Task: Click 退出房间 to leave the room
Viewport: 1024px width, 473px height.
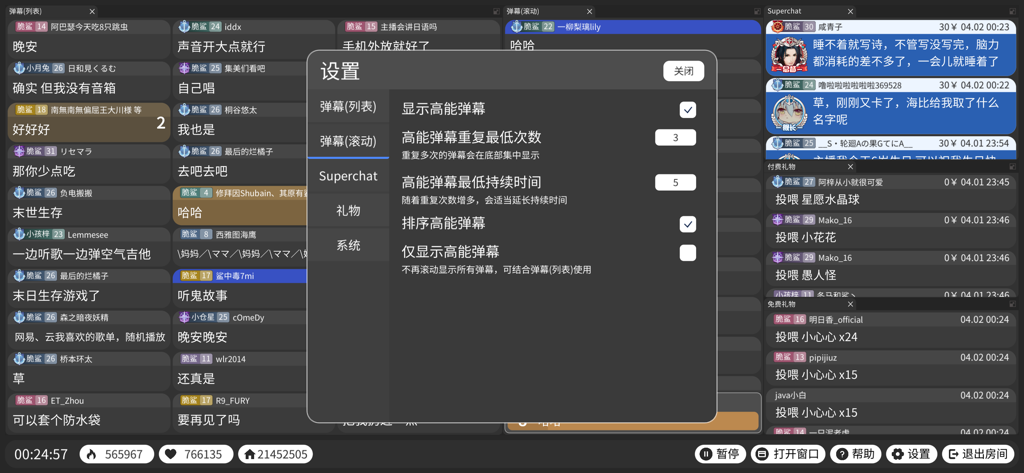Action: pyautogui.click(x=978, y=454)
